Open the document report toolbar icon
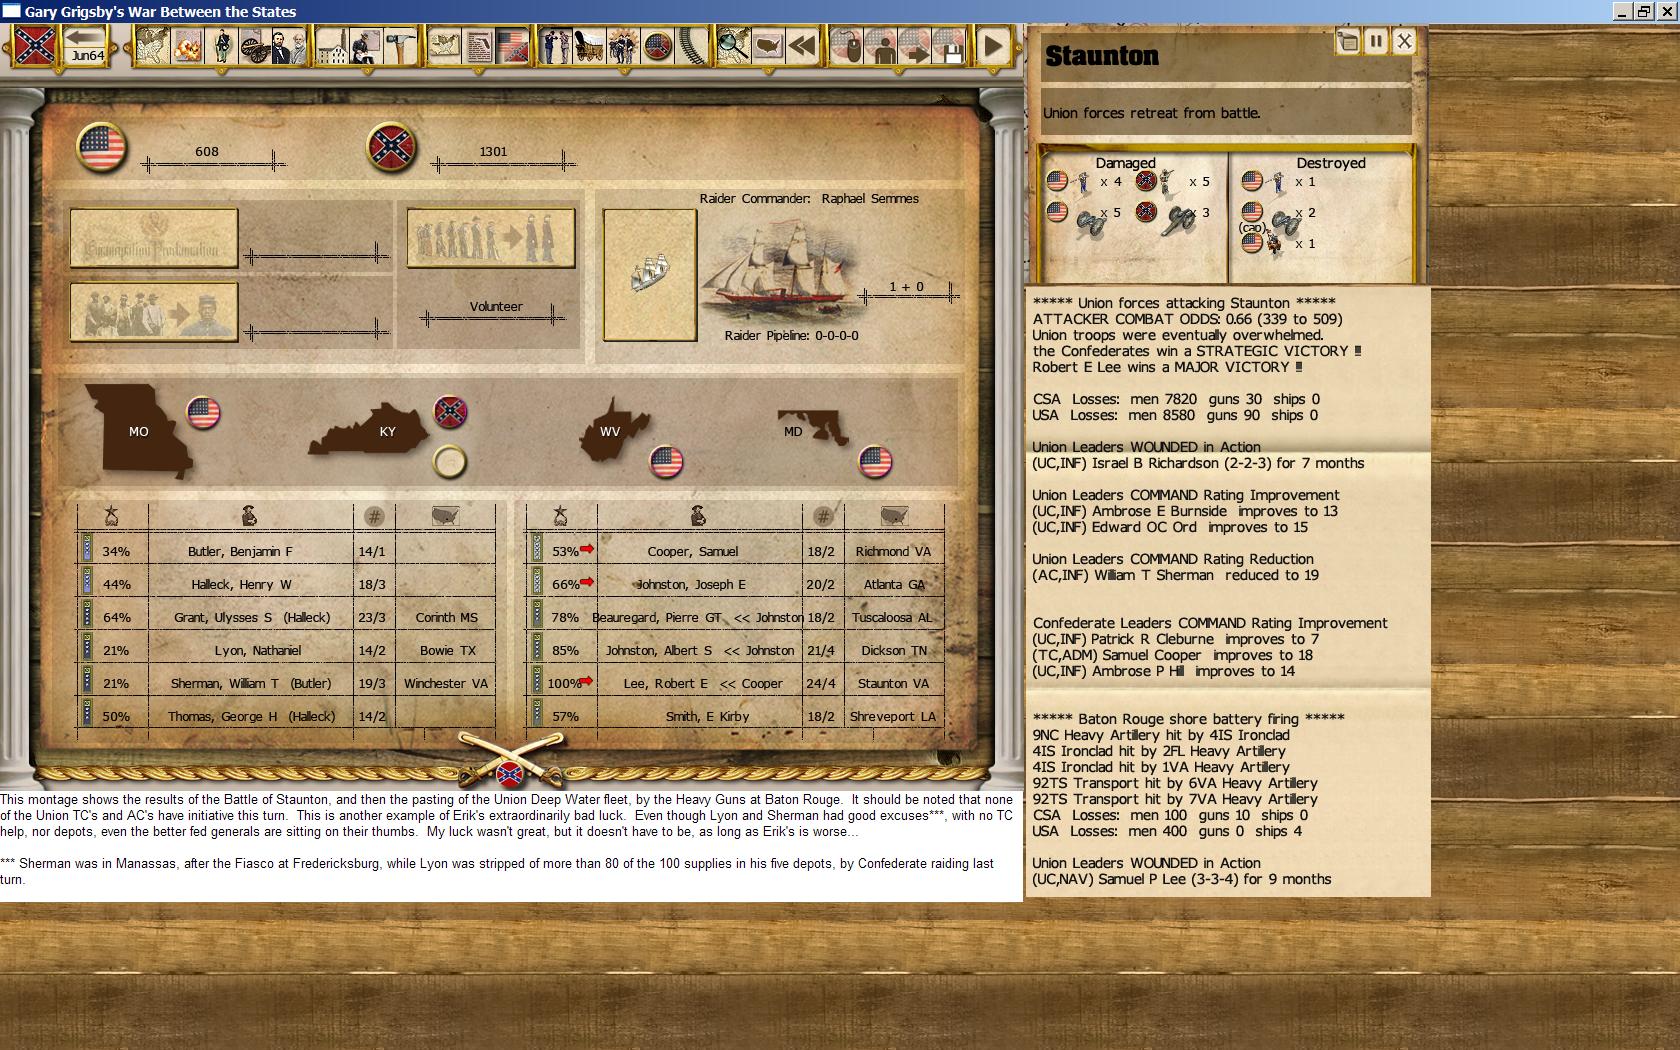The image size is (1680, 1050). click(x=479, y=46)
